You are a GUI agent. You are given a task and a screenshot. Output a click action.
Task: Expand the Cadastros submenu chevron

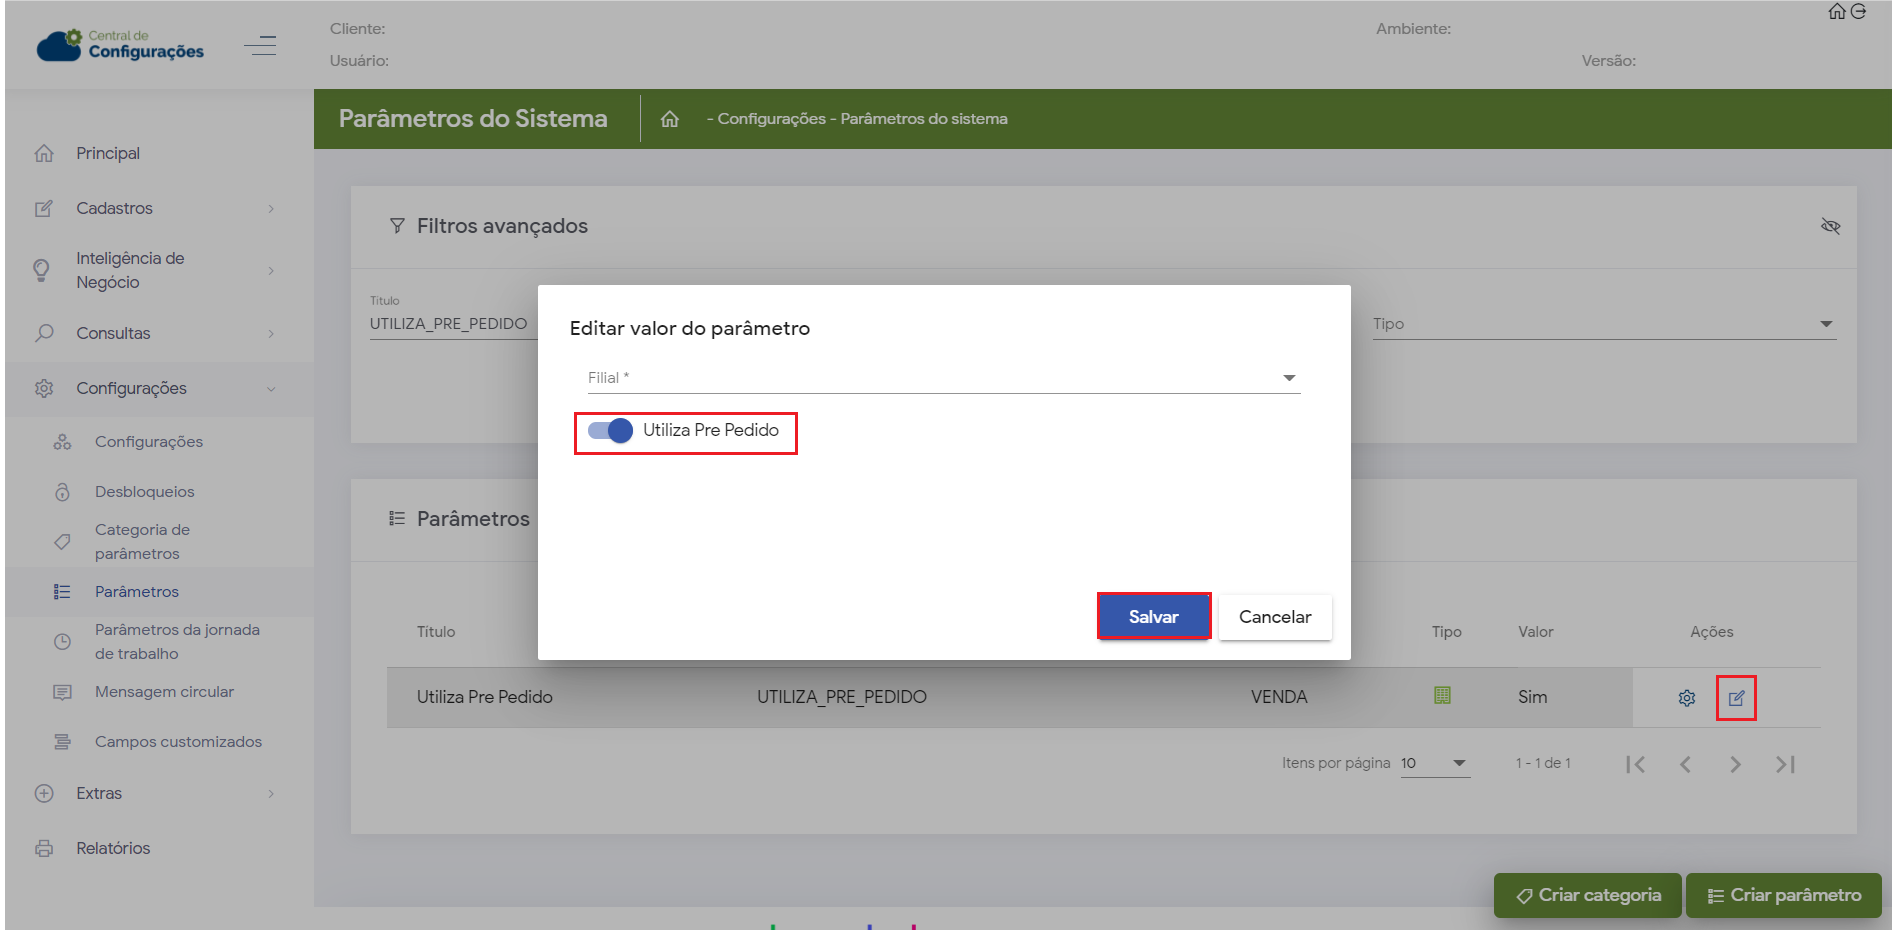pyautogui.click(x=271, y=208)
